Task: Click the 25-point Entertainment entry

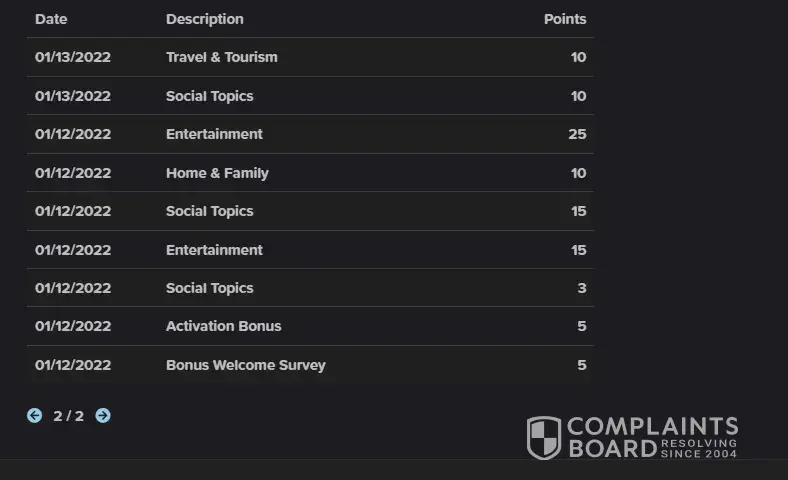Action: pos(214,134)
